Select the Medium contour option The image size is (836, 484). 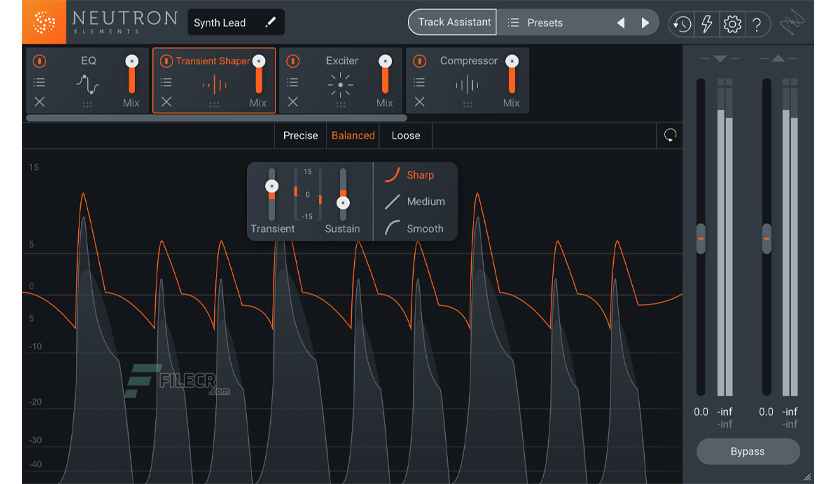pos(425,201)
